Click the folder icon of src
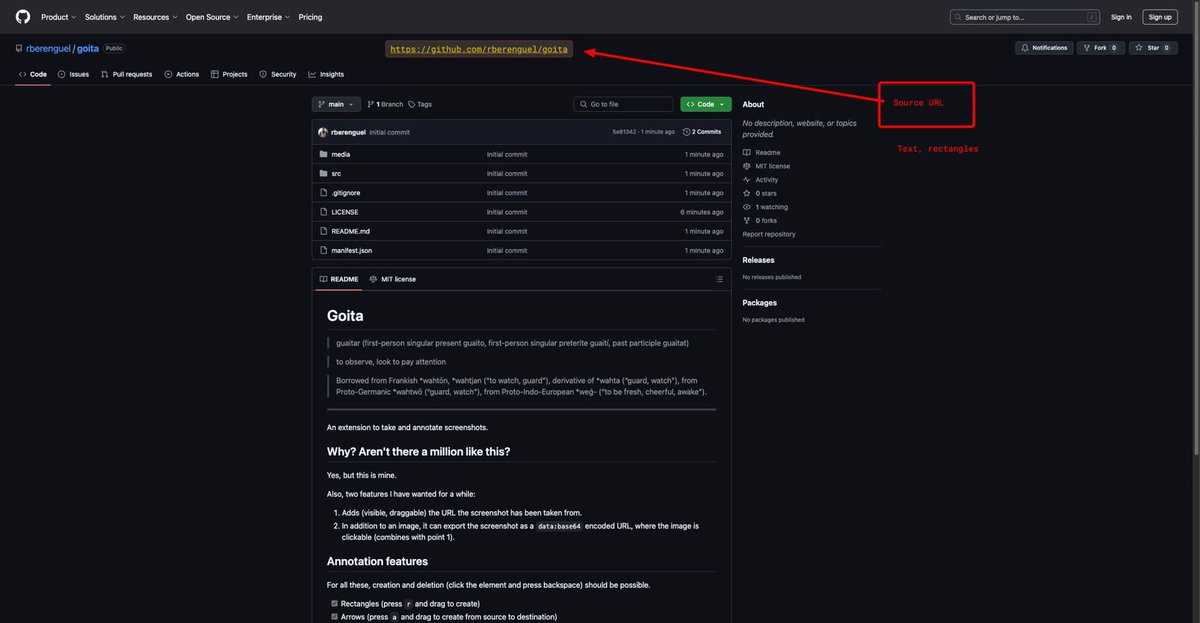This screenshot has width=1200, height=623. pyautogui.click(x=323, y=173)
